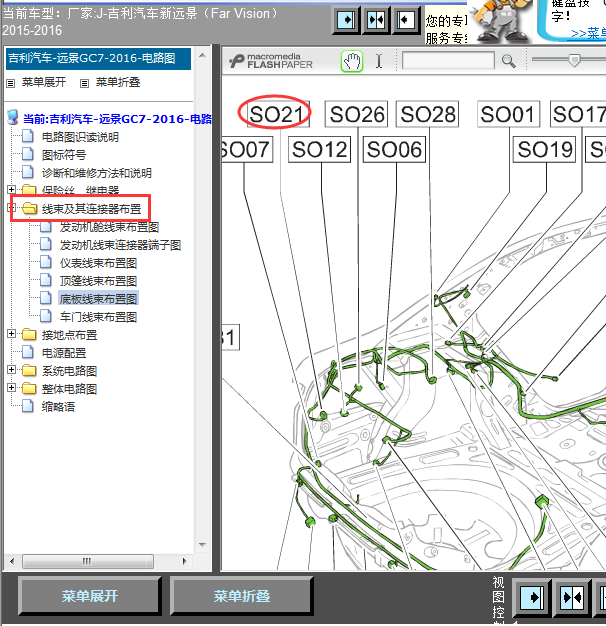
Task: Click the computer icon at tree root
Action: [13, 118]
